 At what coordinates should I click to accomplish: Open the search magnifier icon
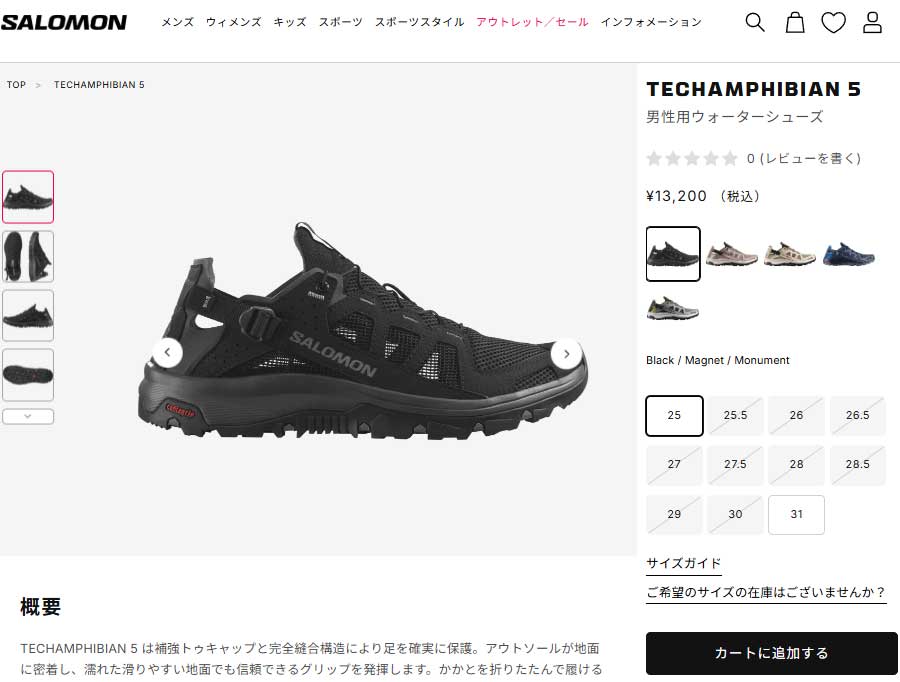coord(755,22)
